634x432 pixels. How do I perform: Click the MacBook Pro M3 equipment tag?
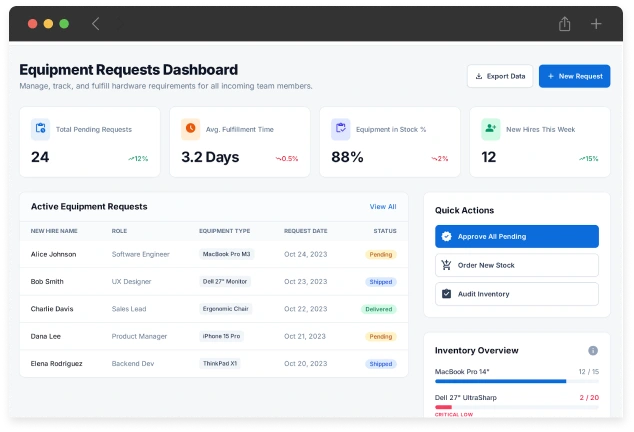tap(226, 254)
